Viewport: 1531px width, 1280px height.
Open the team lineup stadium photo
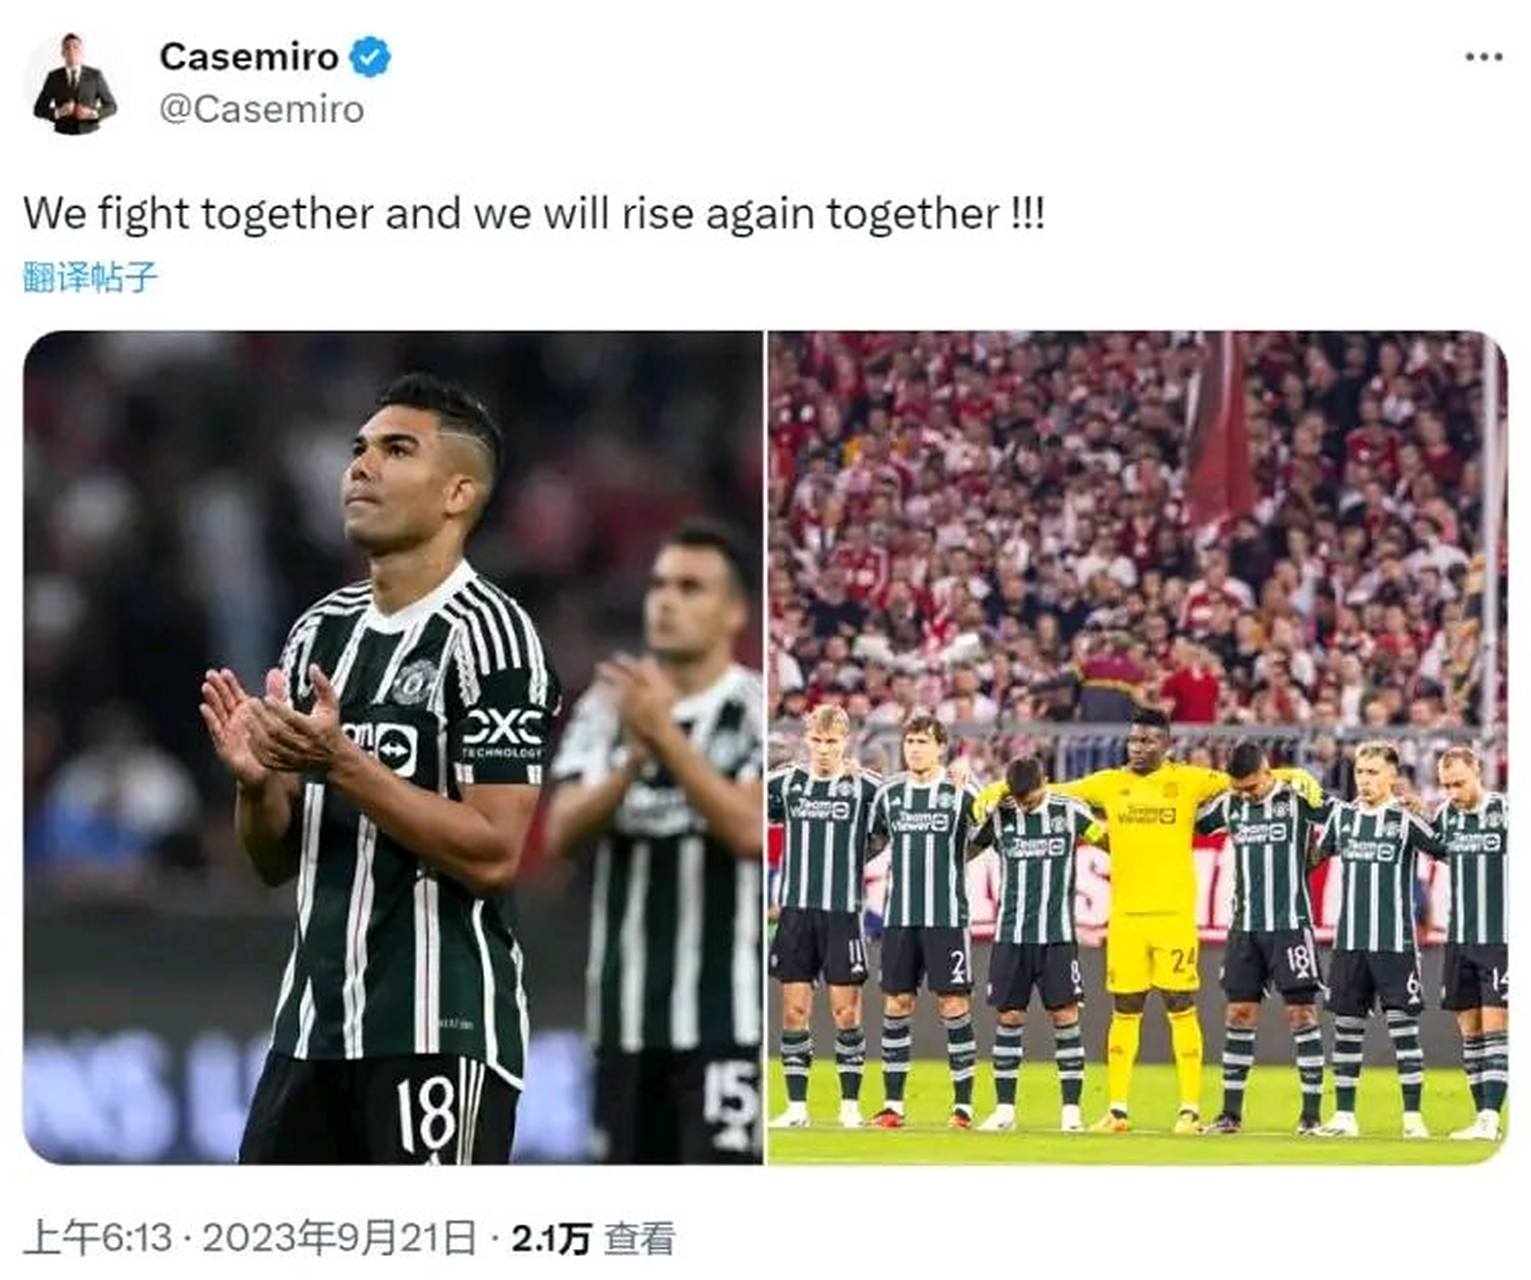(1137, 748)
